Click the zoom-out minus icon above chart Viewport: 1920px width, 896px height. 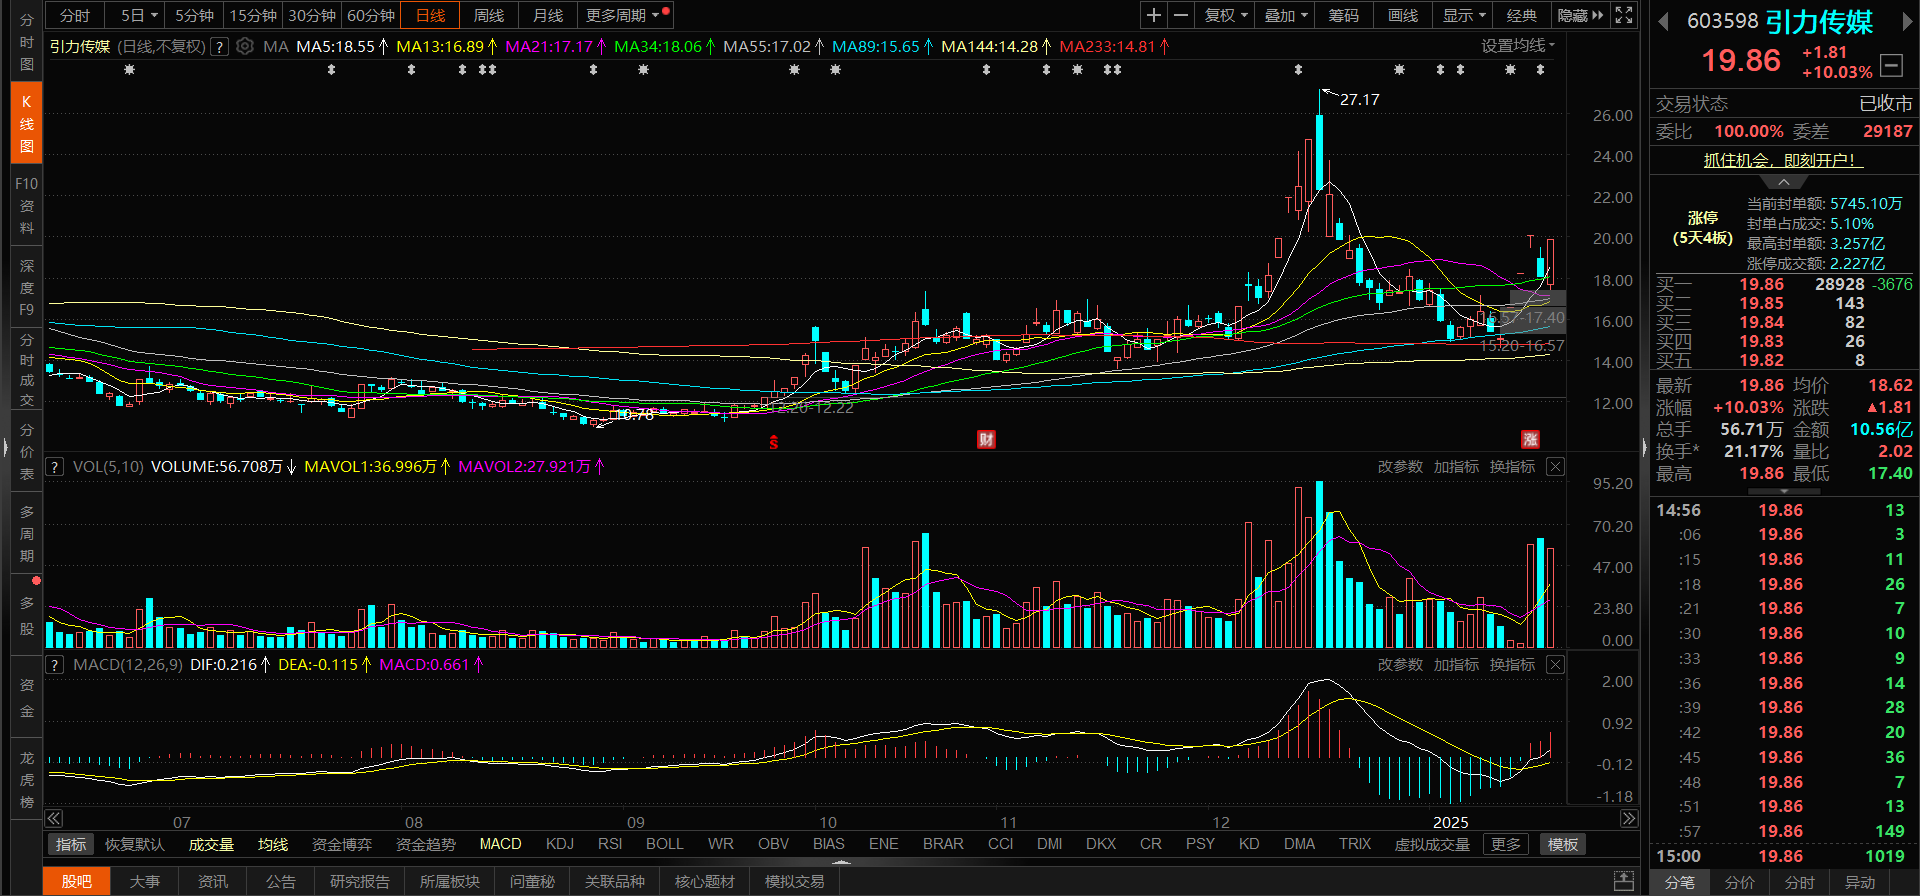click(x=1181, y=15)
